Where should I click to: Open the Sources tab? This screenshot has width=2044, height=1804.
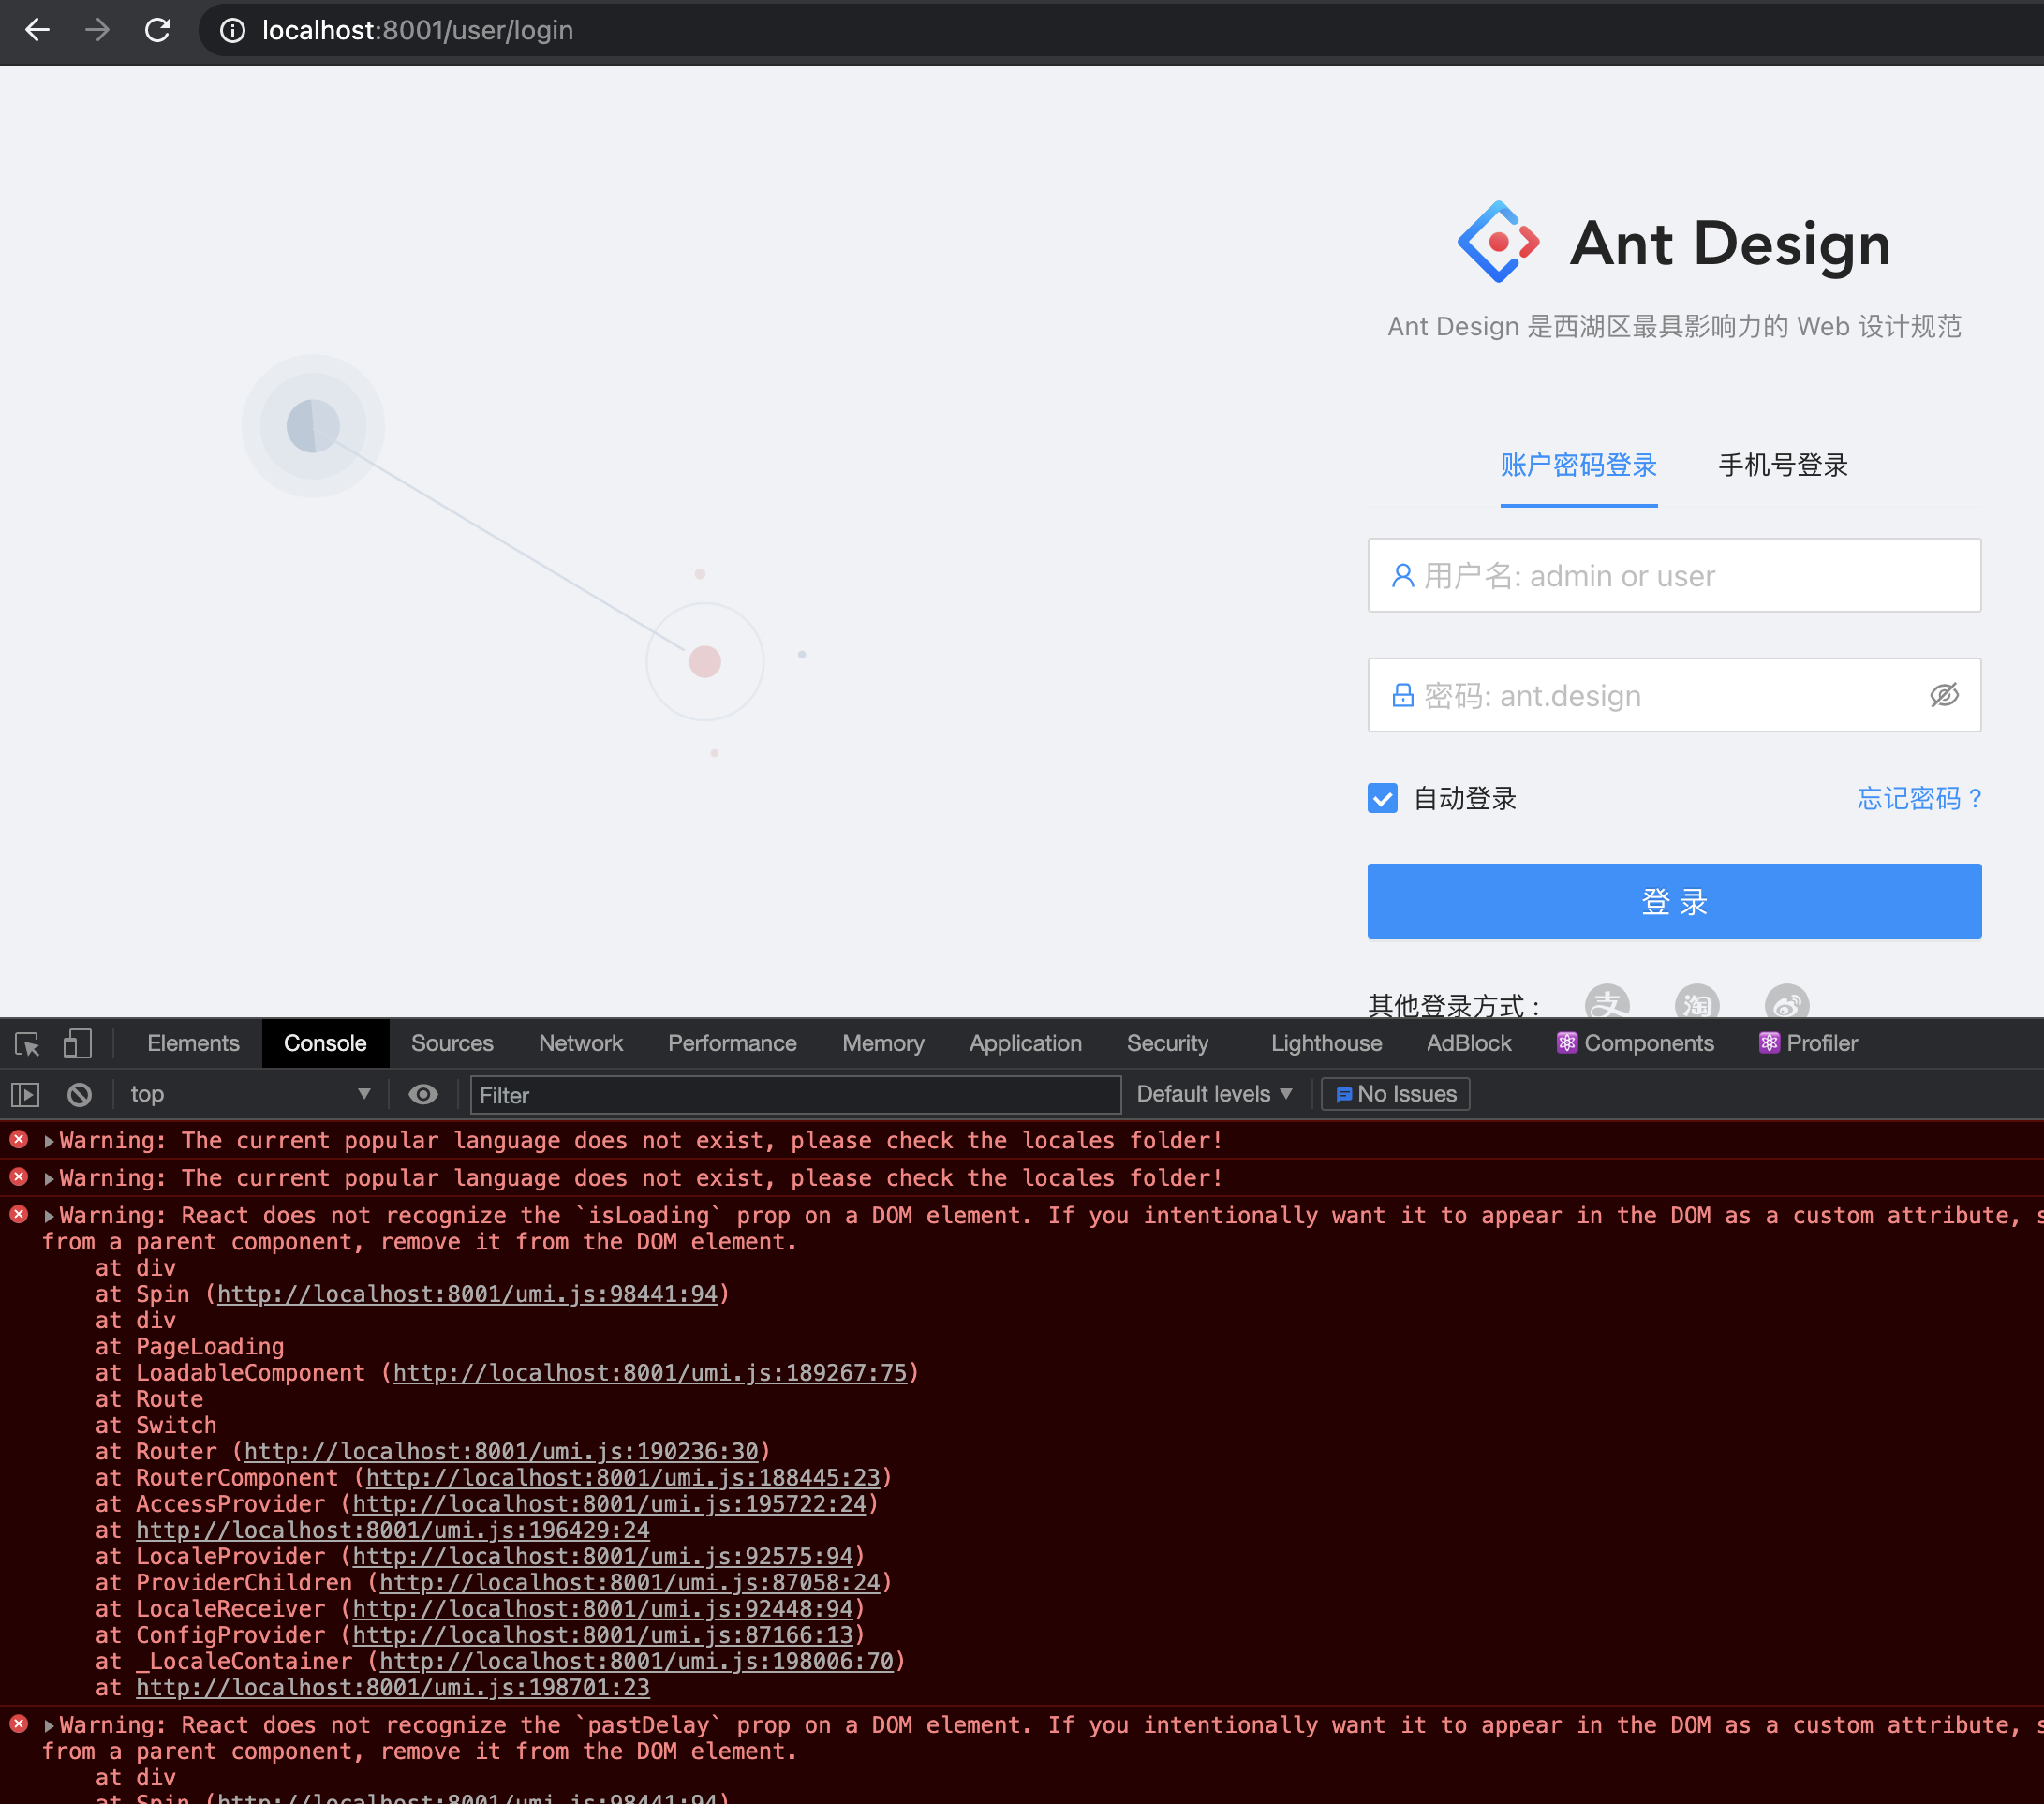(x=452, y=1044)
